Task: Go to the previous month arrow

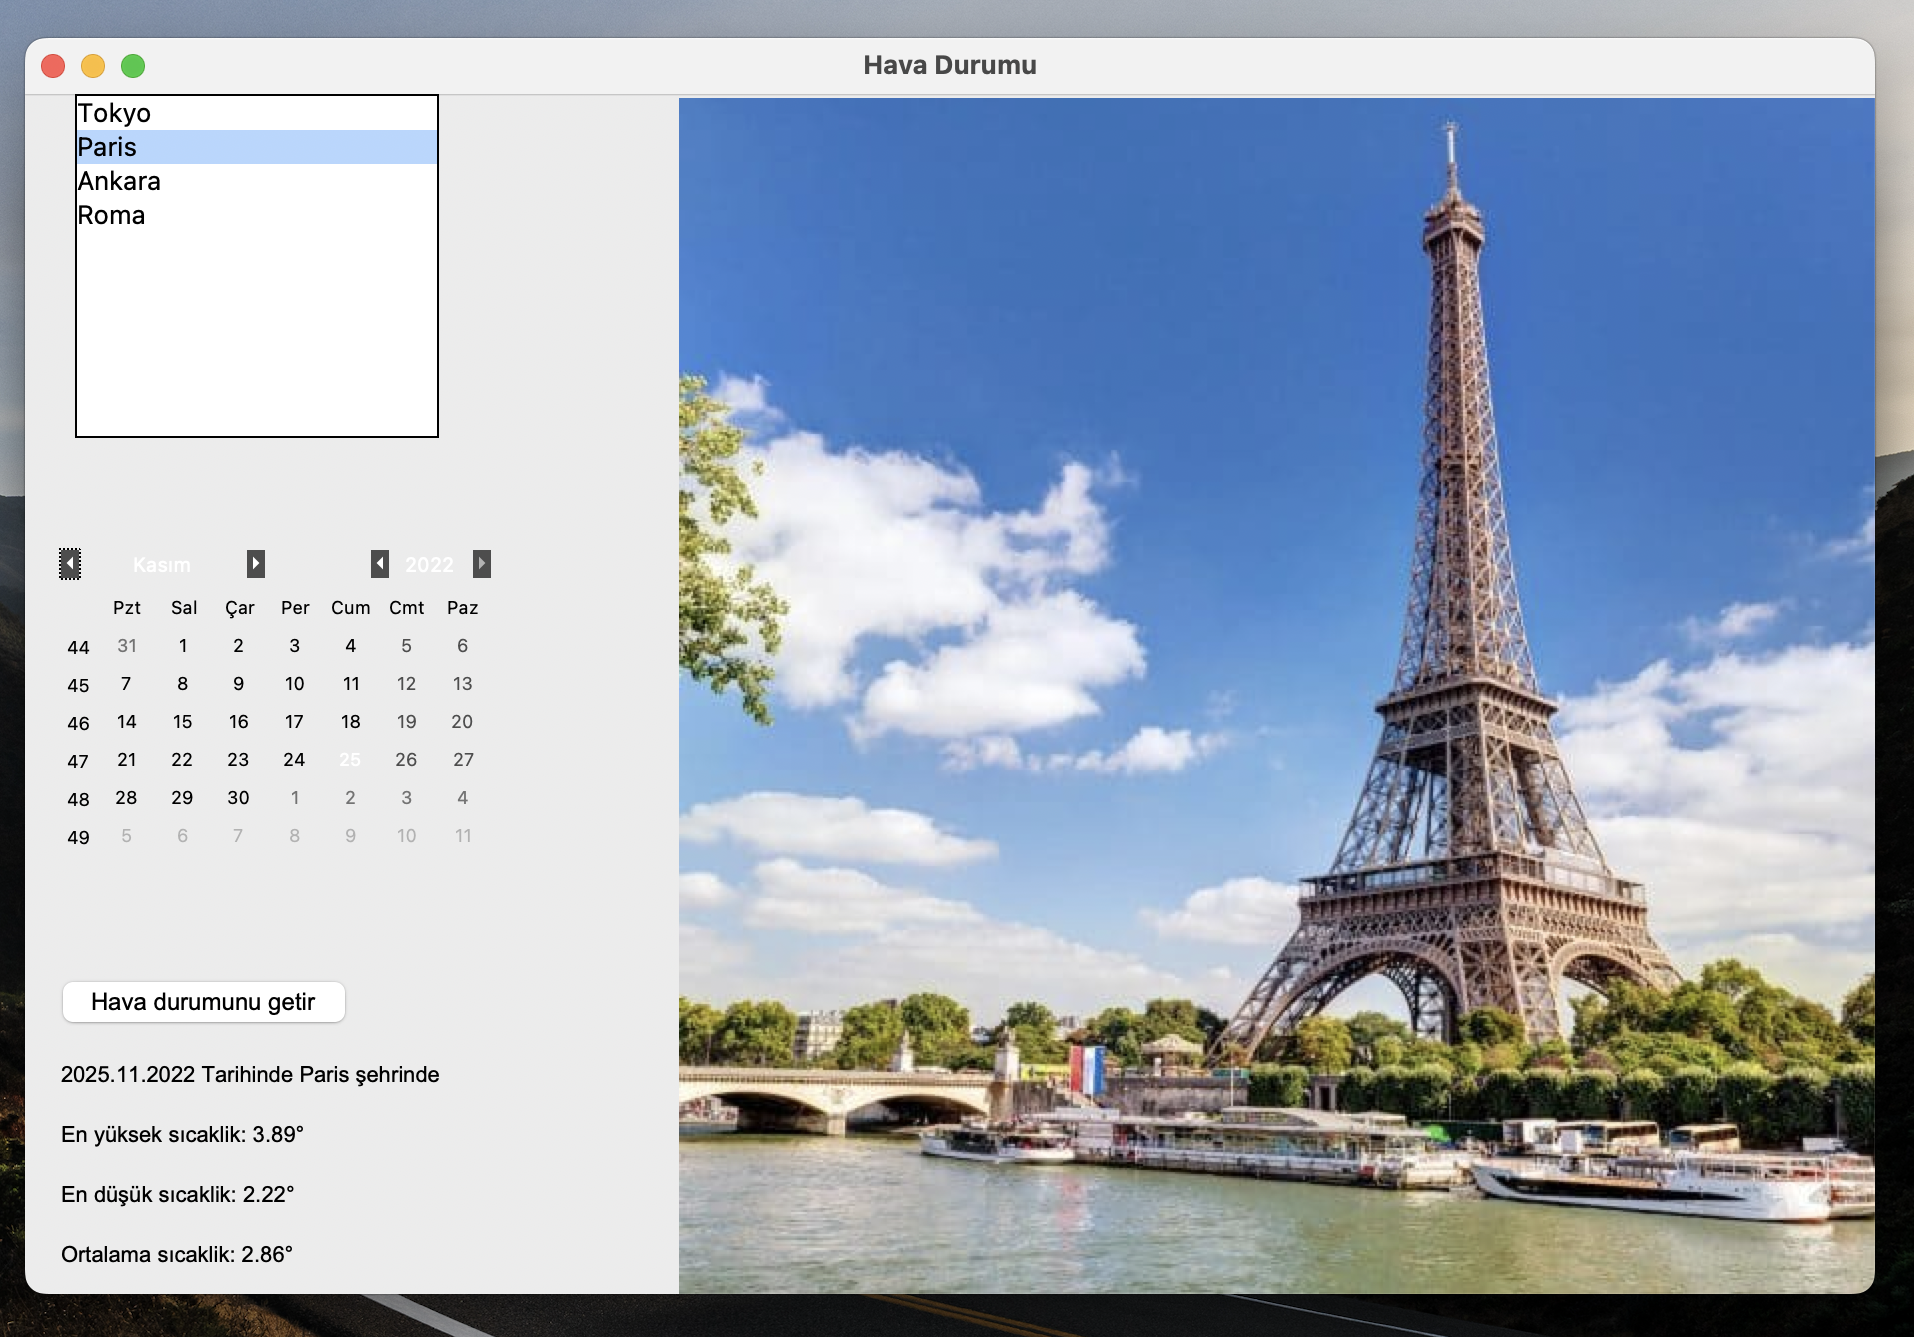Action: (x=70, y=564)
